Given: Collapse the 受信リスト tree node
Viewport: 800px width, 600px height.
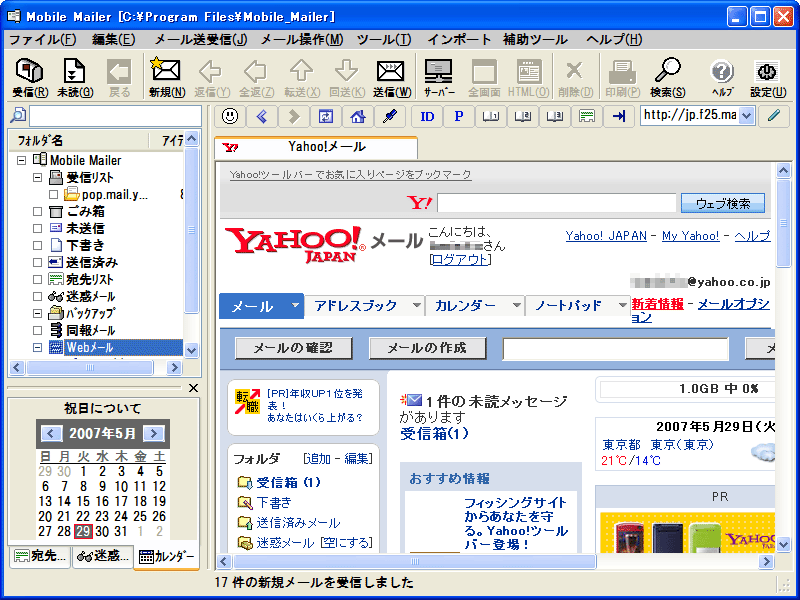Looking at the screenshot, I should click(x=37, y=178).
